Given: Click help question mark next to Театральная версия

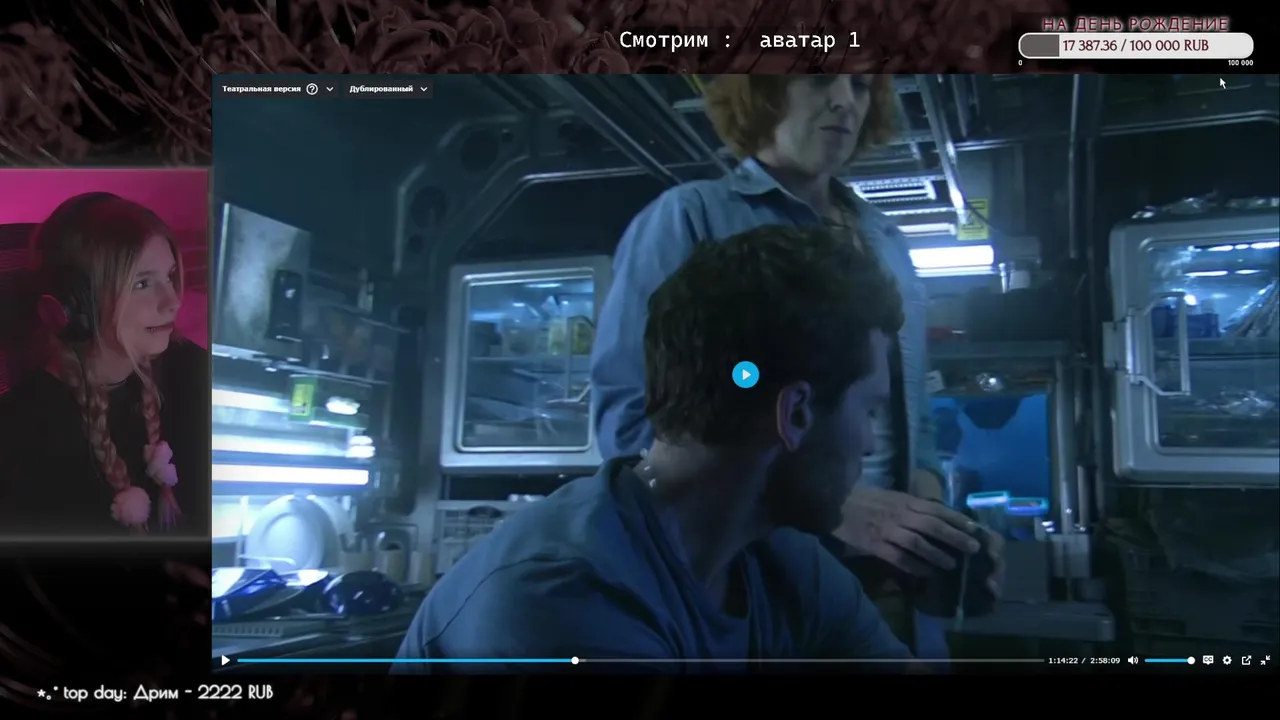Looking at the screenshot, I should (x=312, y=89).
